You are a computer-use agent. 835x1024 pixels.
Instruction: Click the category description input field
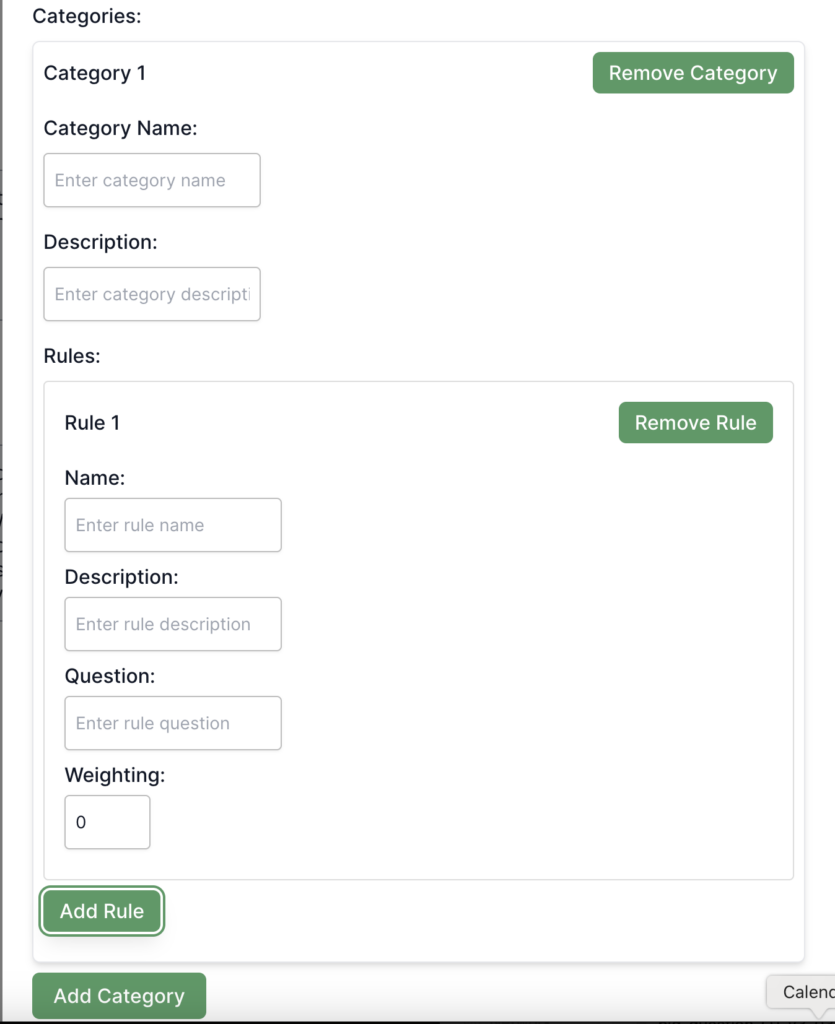coord(152,294)
